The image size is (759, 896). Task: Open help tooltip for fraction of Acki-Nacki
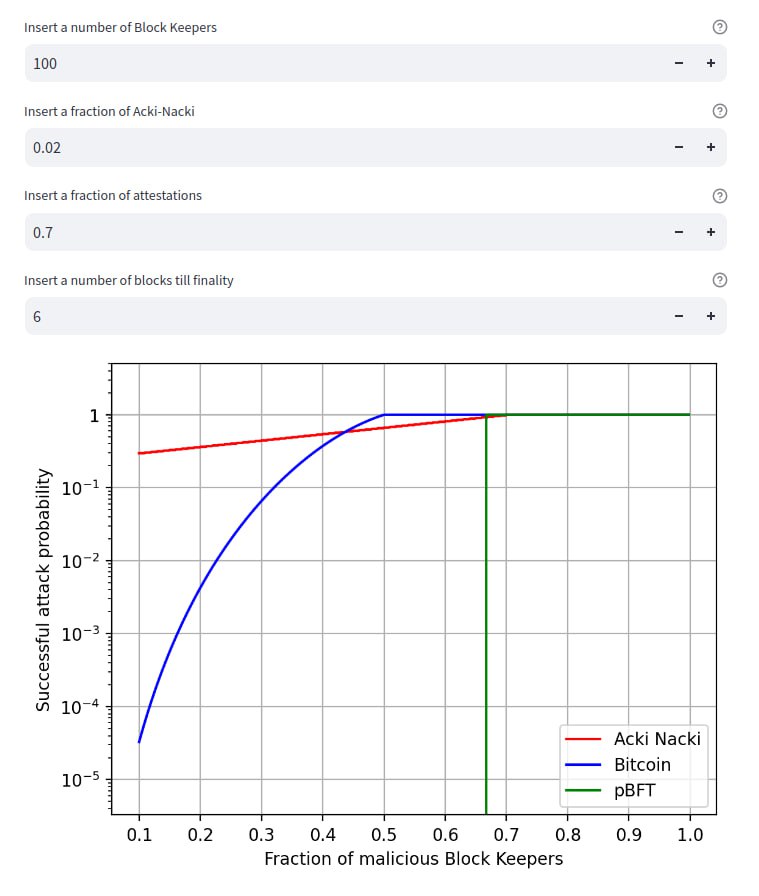[x=719, y=111]
